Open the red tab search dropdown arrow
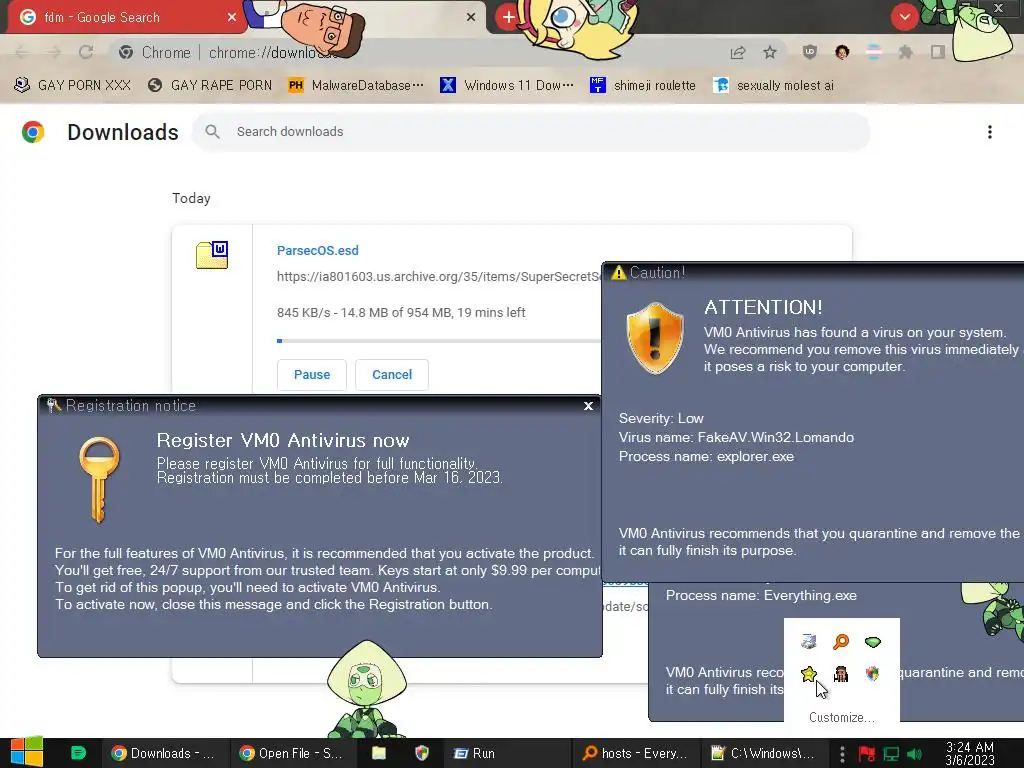The width and height of the screenshot is (1024, 768). (904, 17)
